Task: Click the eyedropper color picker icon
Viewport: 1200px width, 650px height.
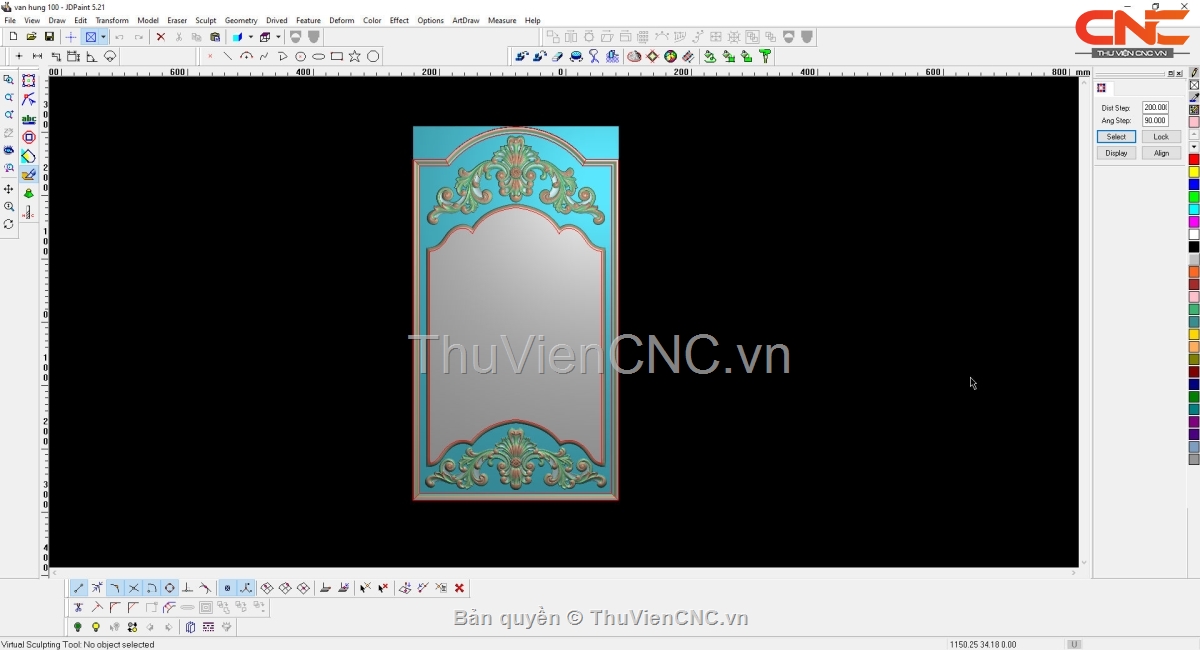Action: pos(1194,98)
